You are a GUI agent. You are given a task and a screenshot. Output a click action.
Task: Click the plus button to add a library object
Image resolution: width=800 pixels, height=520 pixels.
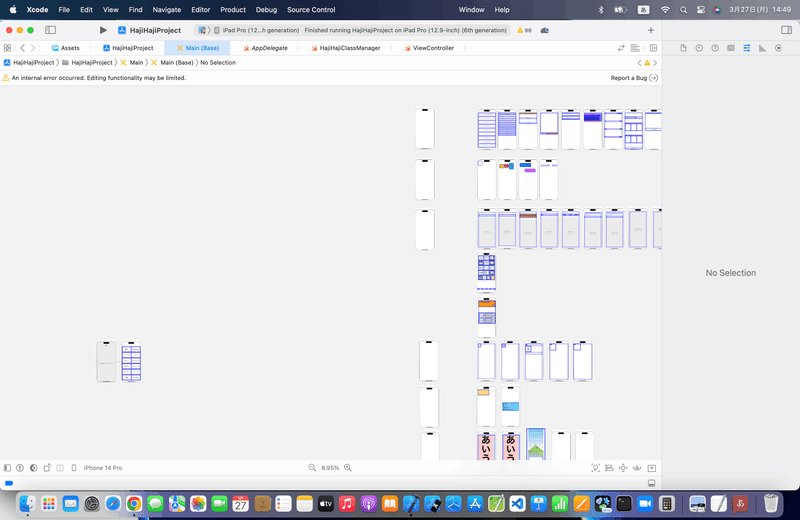click(651, 30)
